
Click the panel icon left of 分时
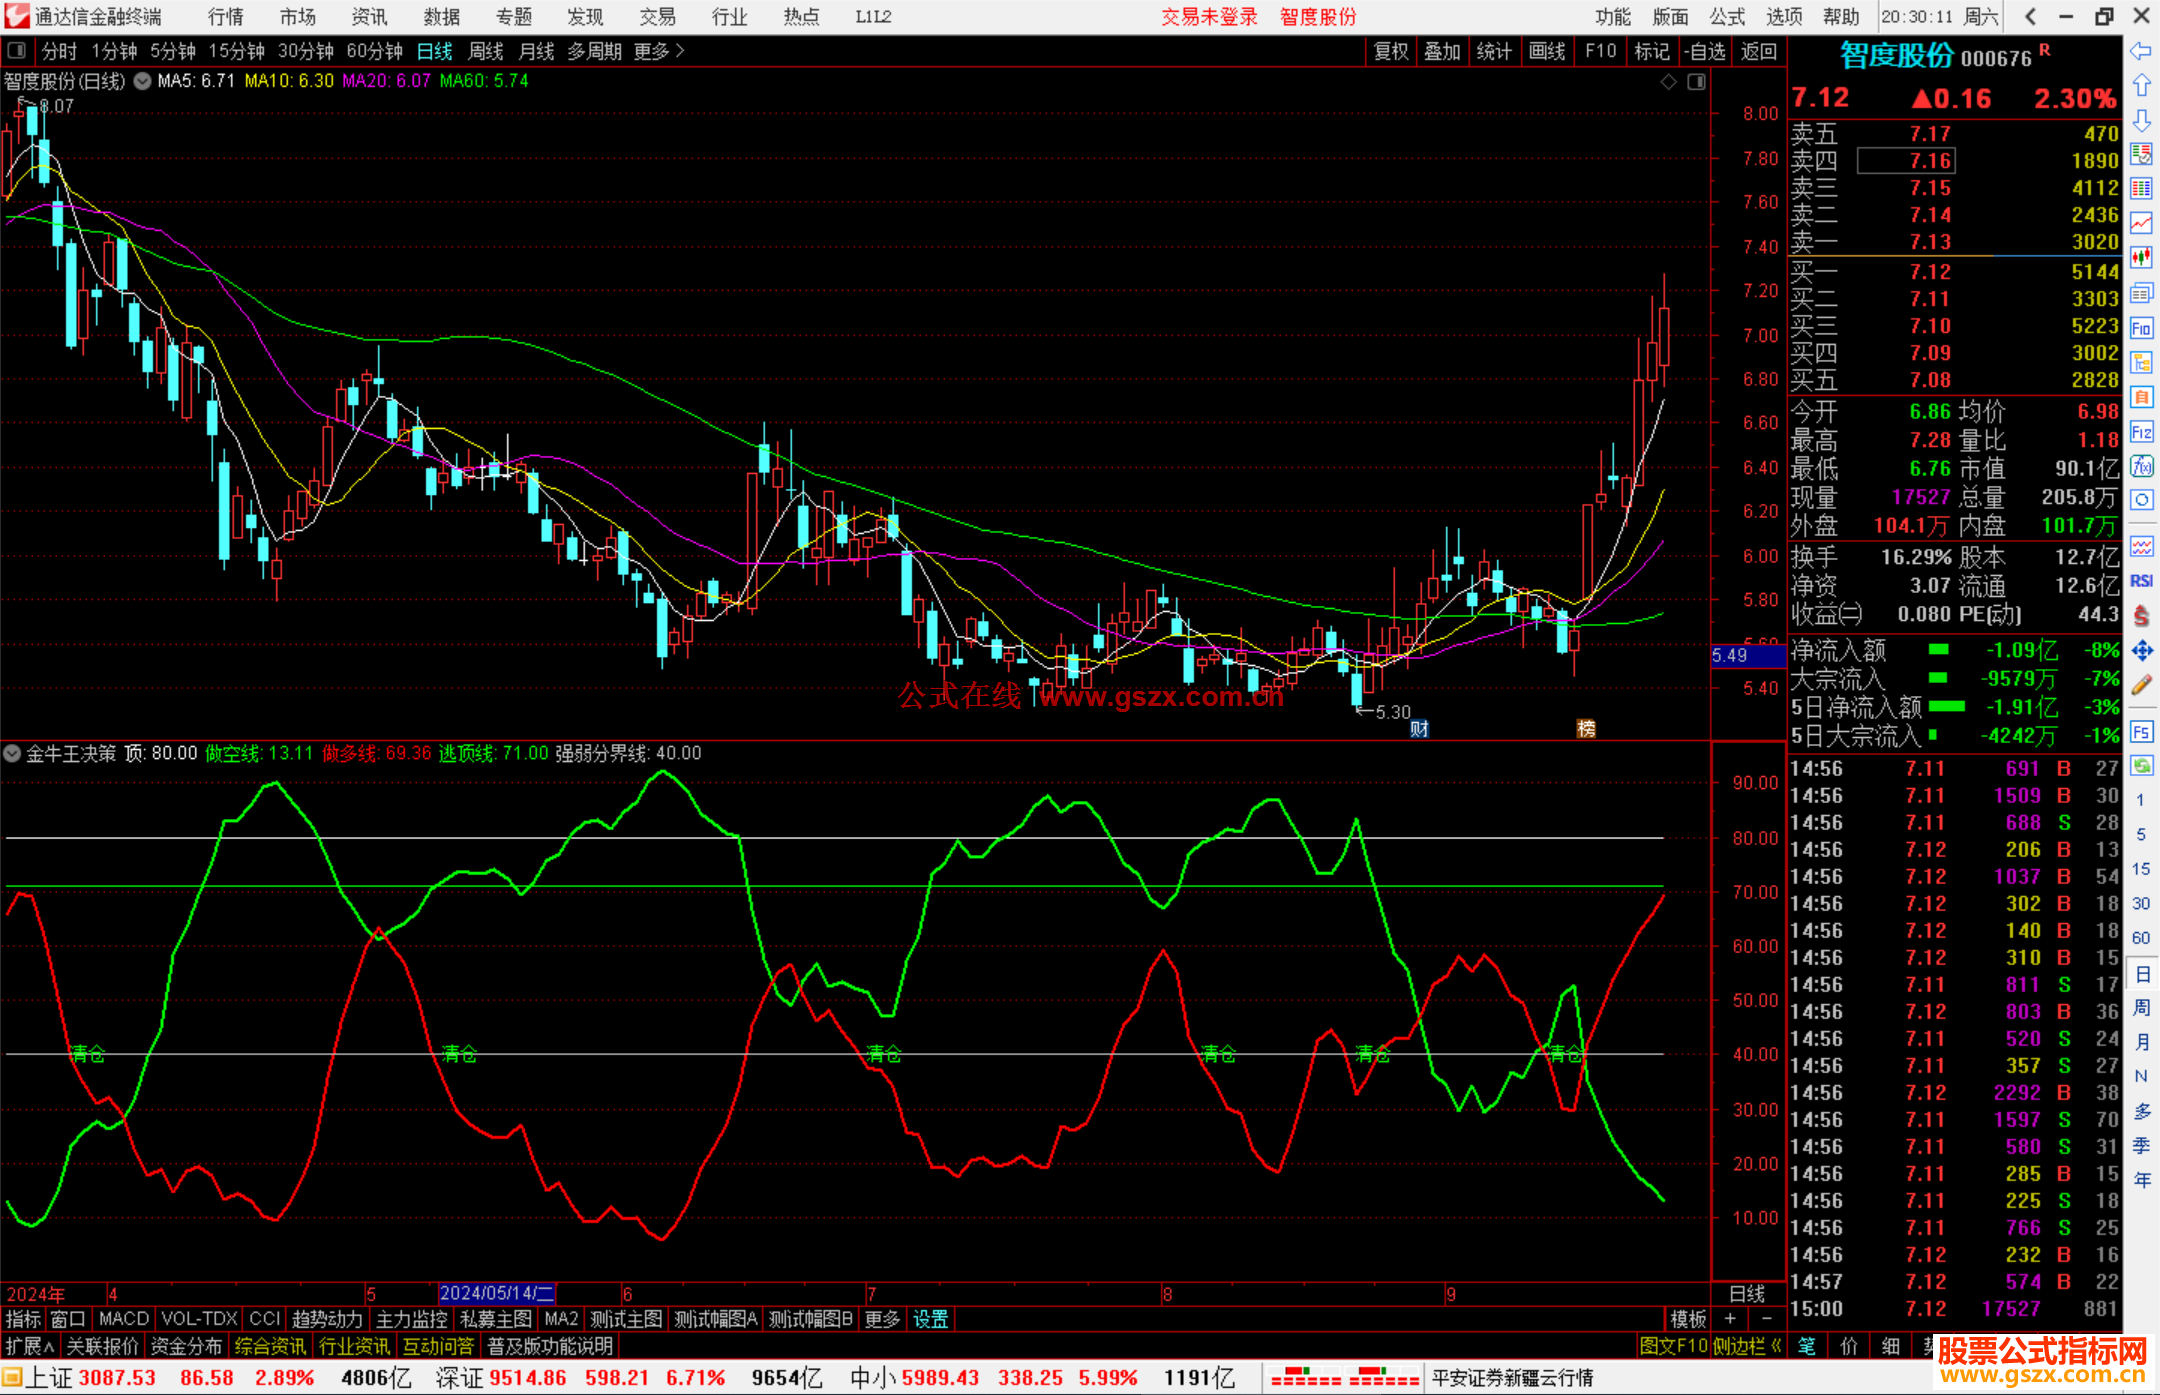click(16, 50)
